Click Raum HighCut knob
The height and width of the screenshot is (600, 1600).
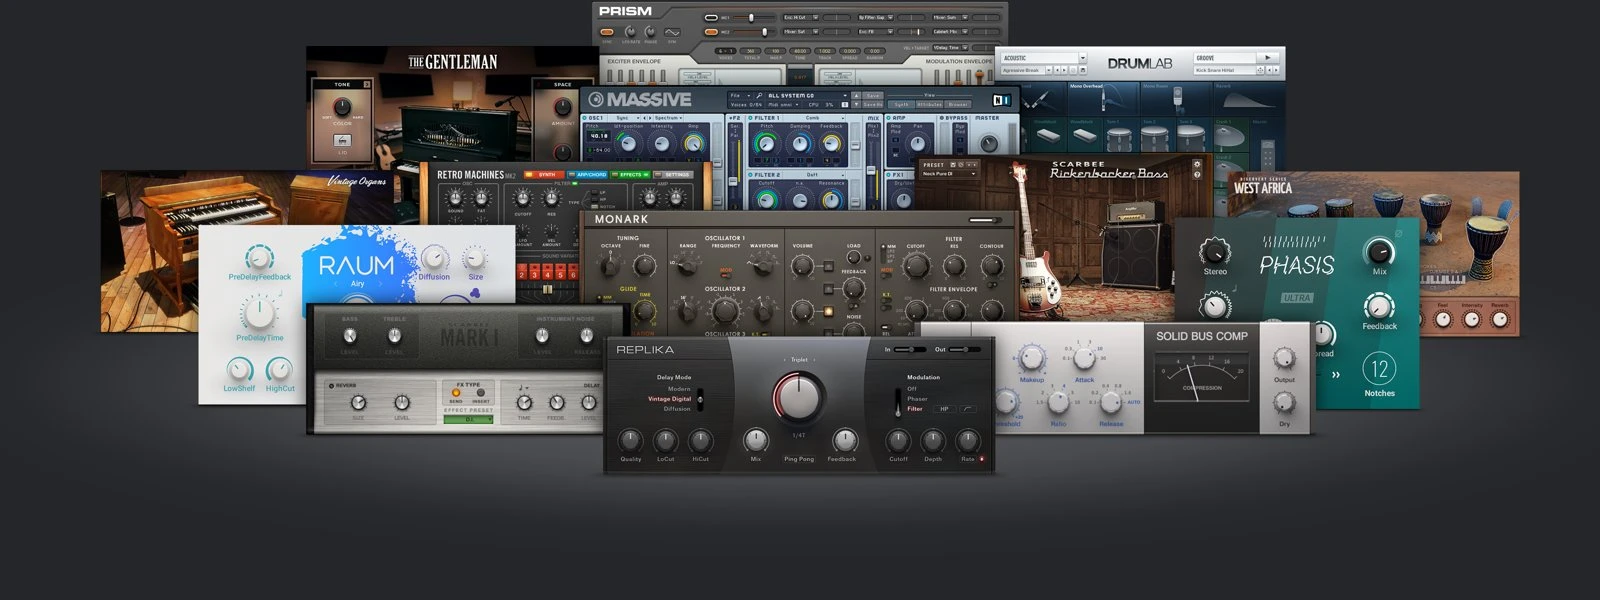[279, 370]
